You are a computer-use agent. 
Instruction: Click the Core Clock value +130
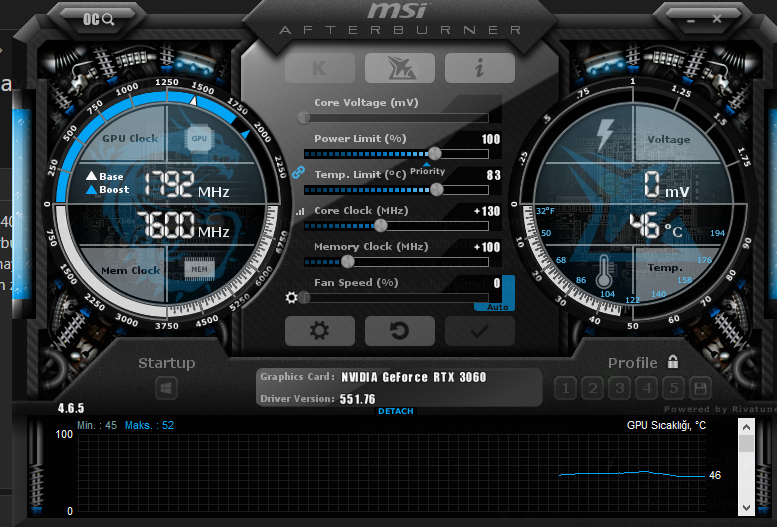point(487,211)
